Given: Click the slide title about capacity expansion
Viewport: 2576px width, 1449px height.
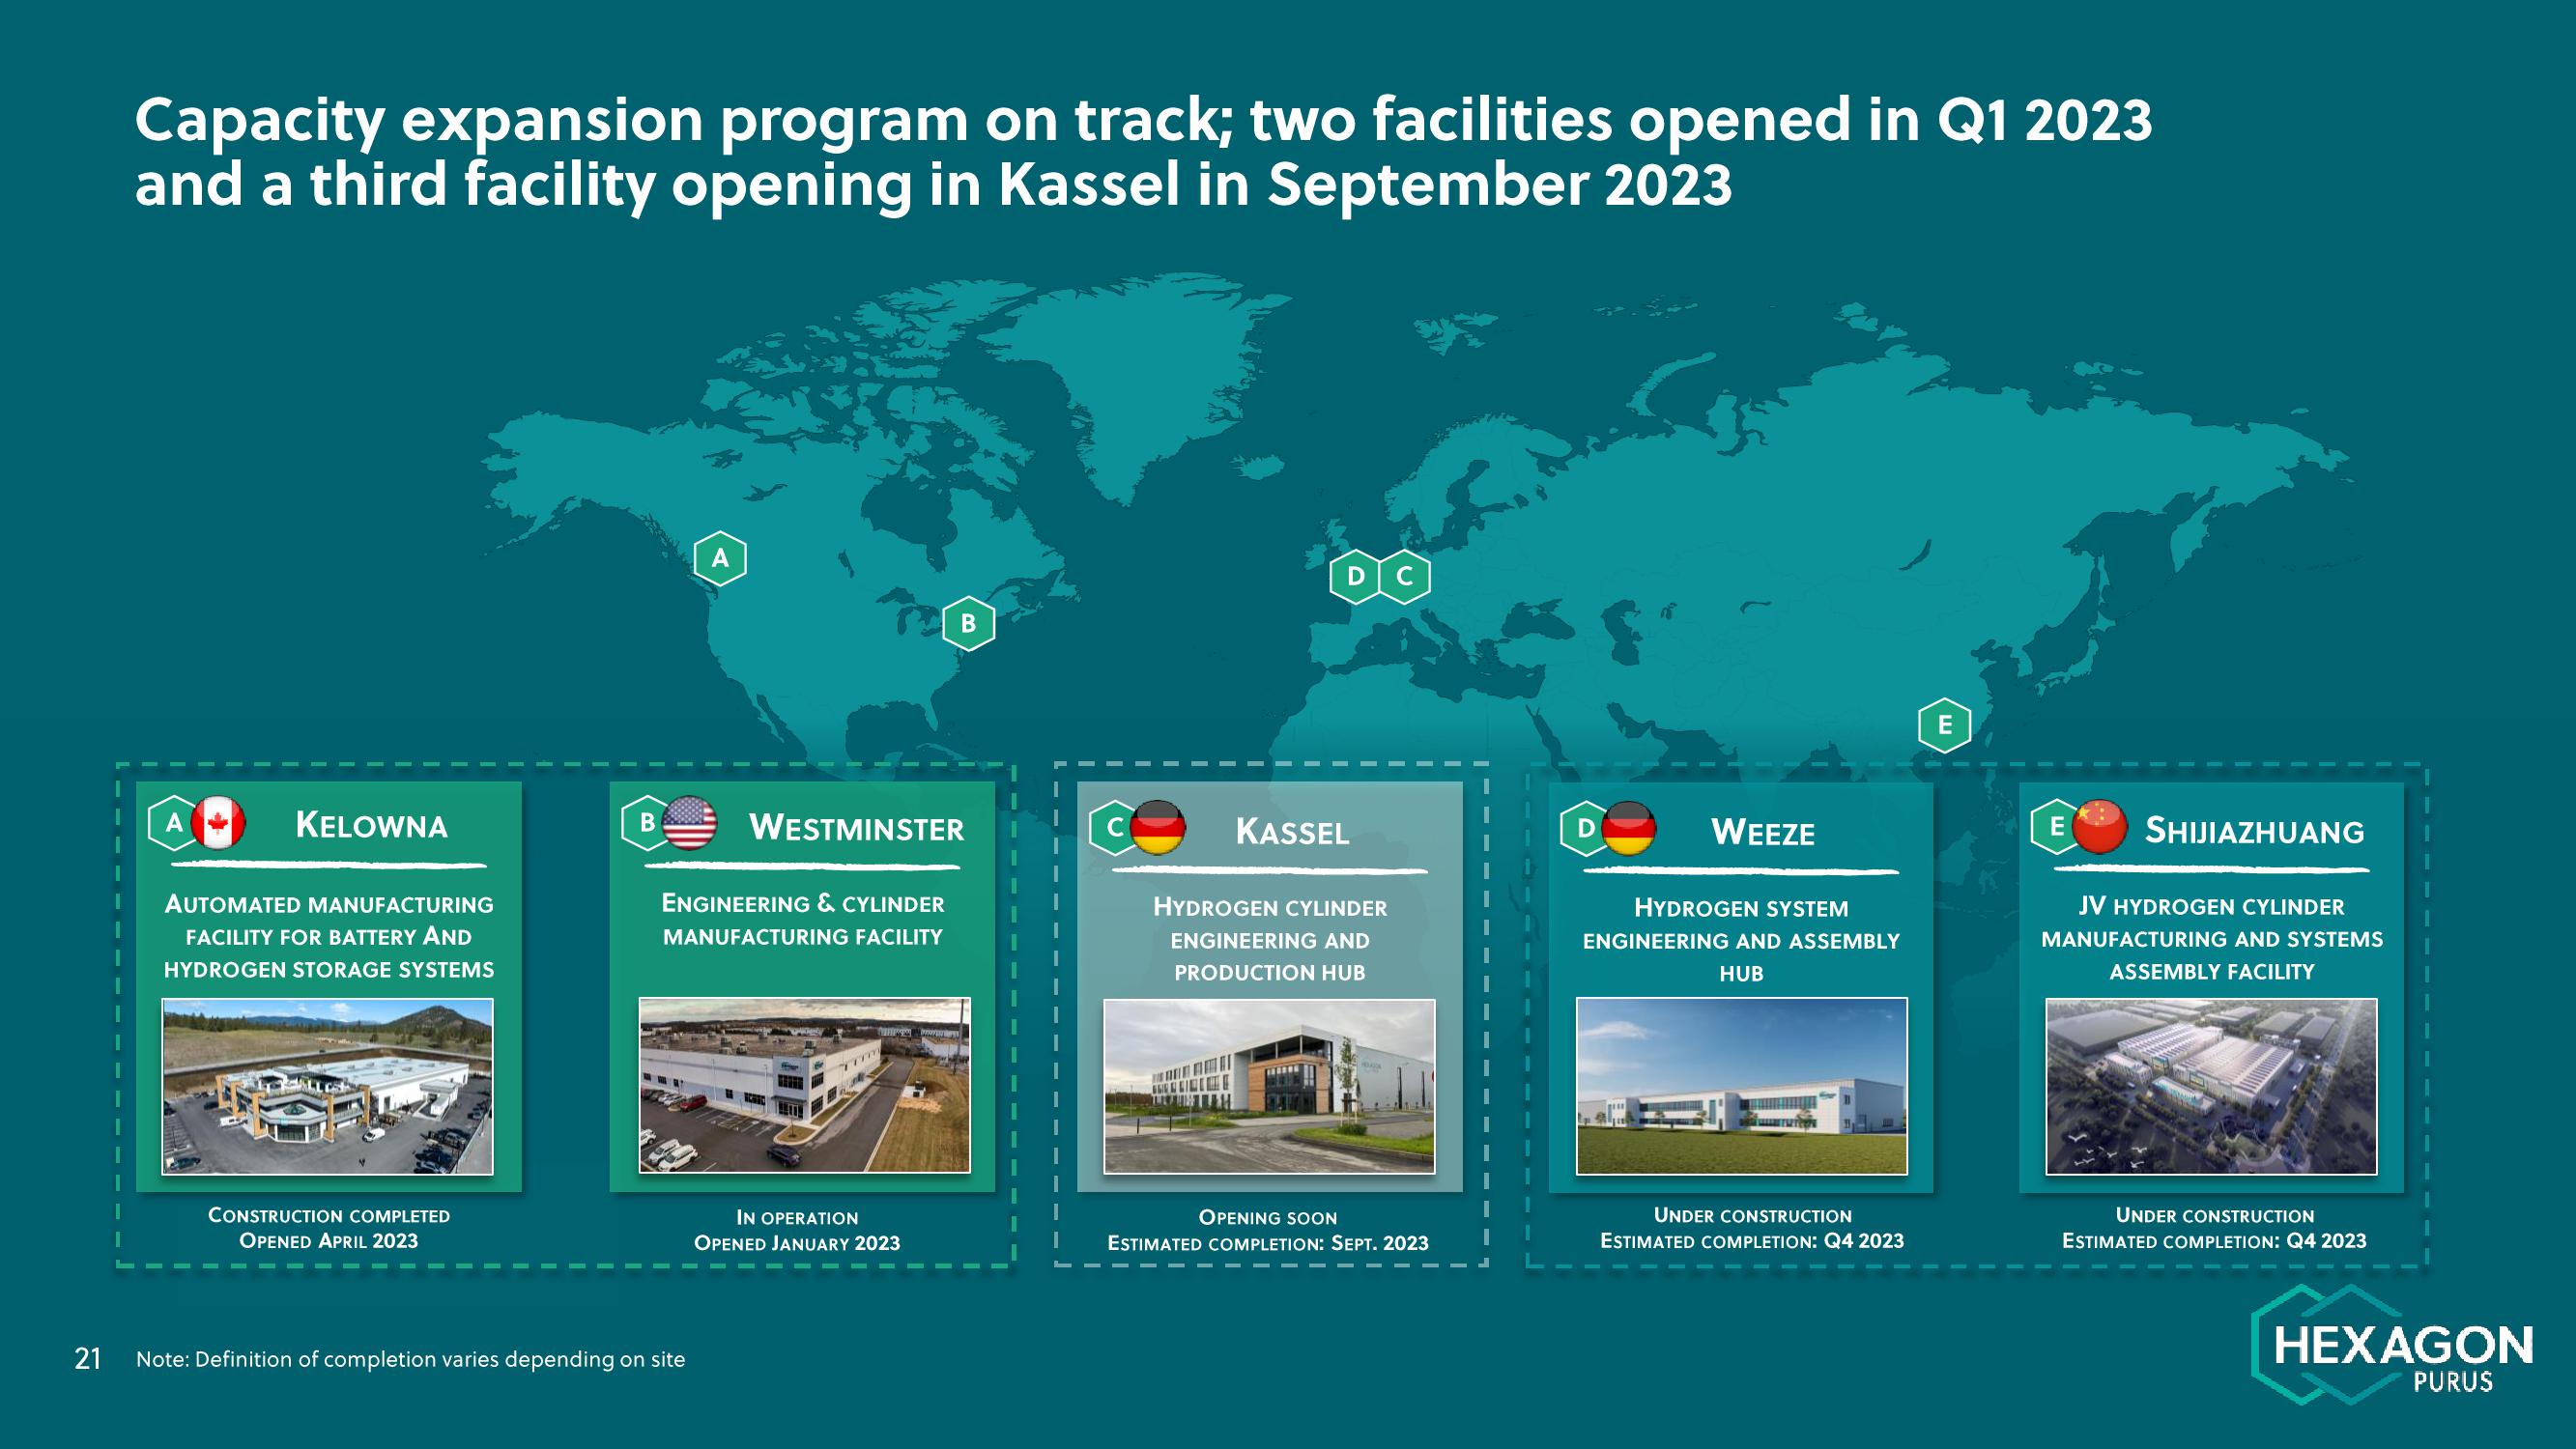Looking at the screenshot, I should click(1143, 152).
